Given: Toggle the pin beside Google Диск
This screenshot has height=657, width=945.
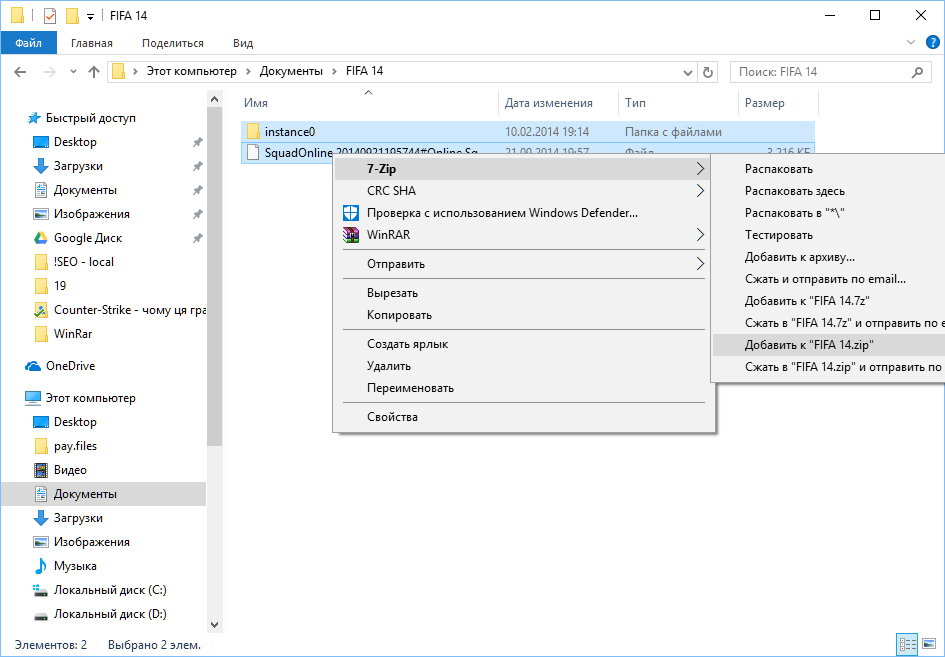Looking at the screenshot, I should click(197, 239).
